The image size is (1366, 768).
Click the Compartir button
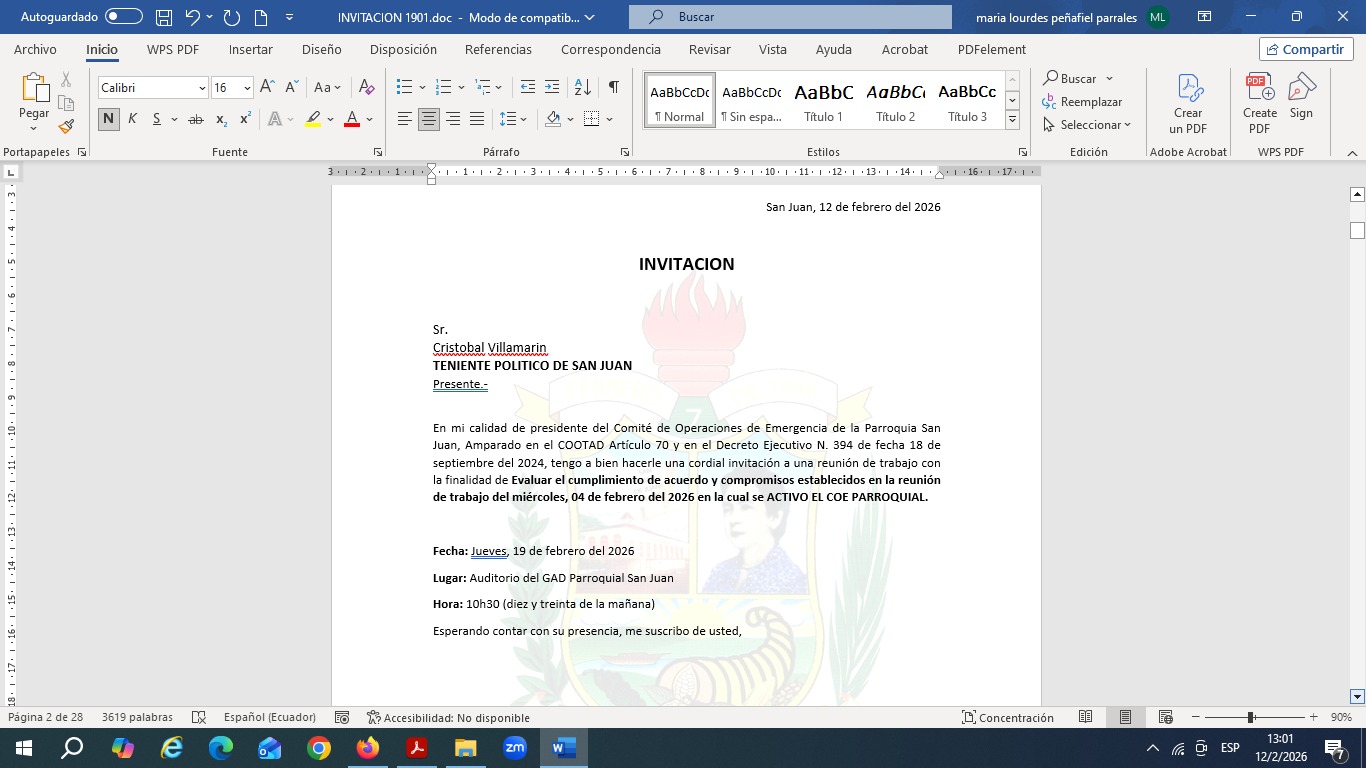tap(1306, 50)
